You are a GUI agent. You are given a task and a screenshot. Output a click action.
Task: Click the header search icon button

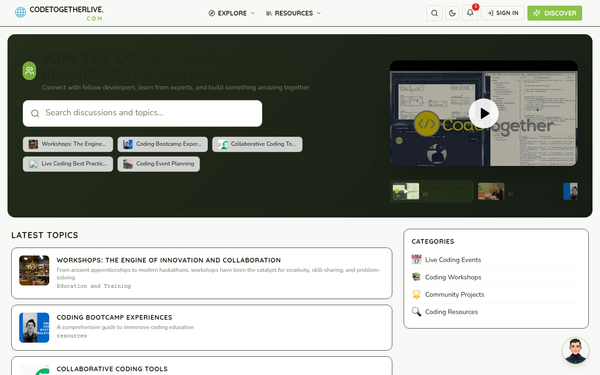pos(434,13)
